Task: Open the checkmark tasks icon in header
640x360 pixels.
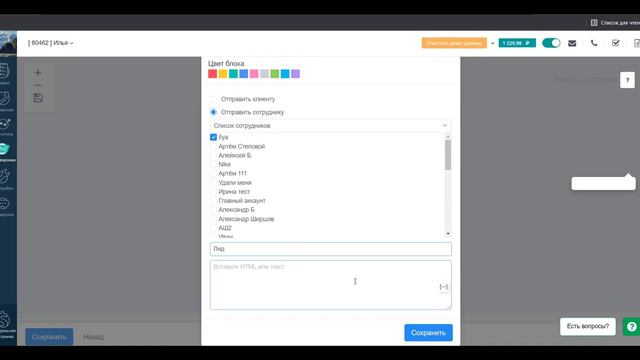Action: tap(616, 43)
